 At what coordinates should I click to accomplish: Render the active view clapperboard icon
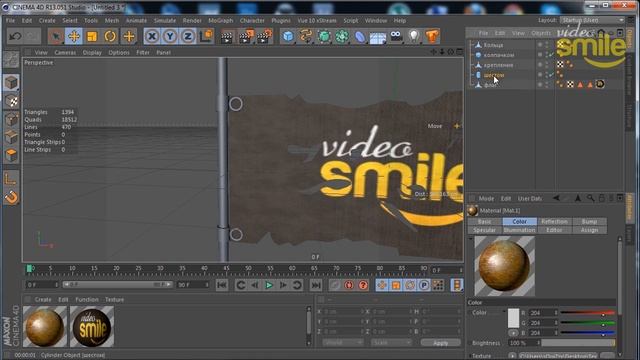(x=227, y=37)
